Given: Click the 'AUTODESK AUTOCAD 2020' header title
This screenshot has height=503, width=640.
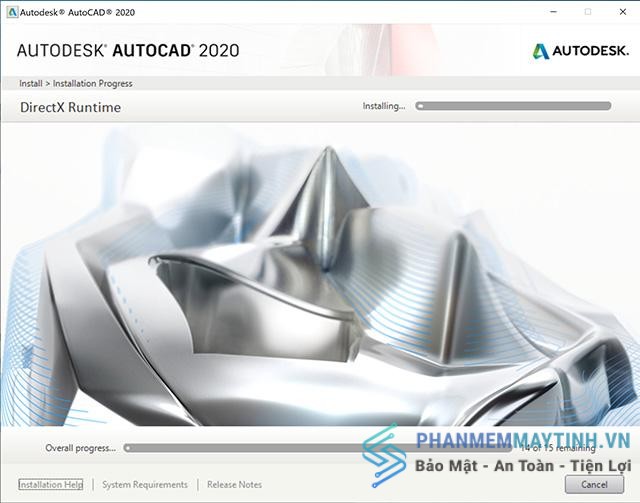Looking at the screenshot, I should click(128, 51).
